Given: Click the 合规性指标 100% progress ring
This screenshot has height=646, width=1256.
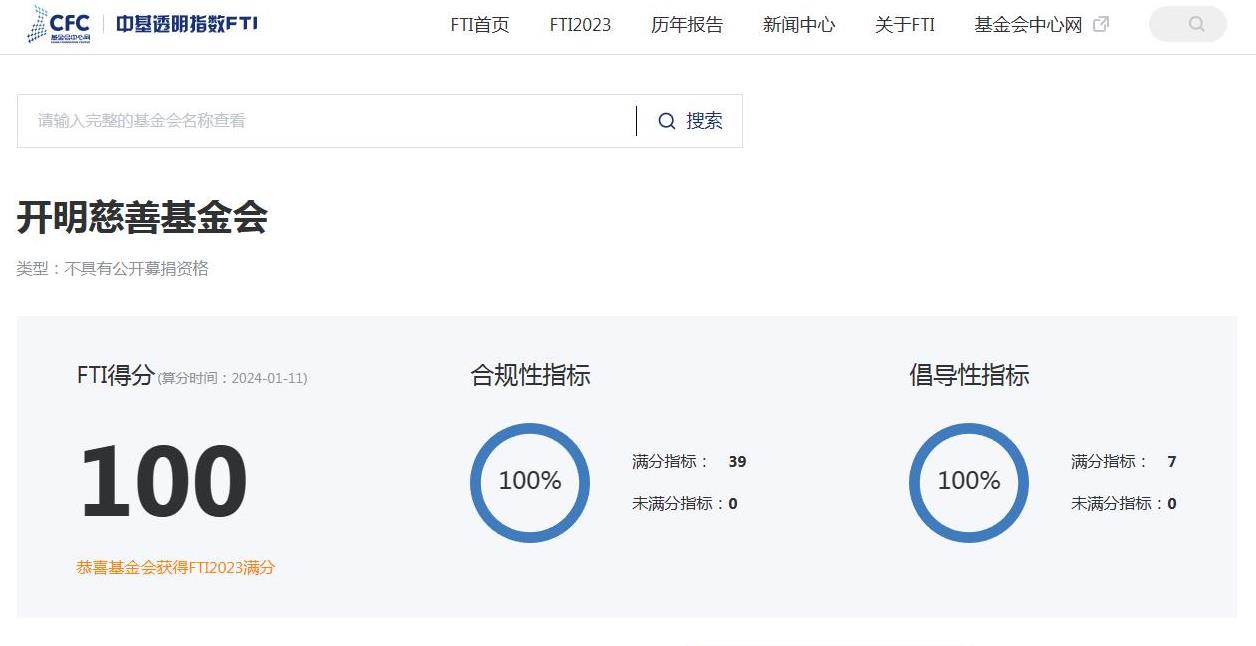Looking at the screenshot, I should coord(530,482).
